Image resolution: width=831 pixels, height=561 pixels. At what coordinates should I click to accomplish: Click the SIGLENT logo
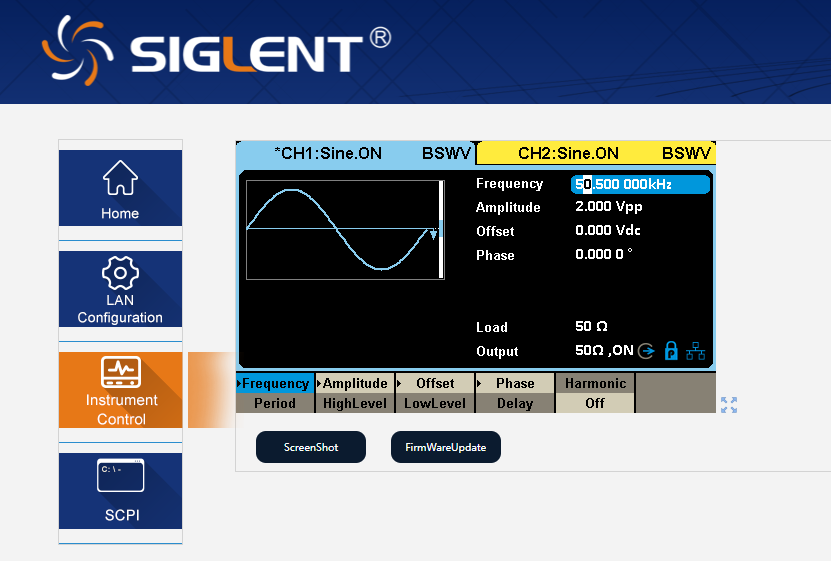(x=215, y=50)
